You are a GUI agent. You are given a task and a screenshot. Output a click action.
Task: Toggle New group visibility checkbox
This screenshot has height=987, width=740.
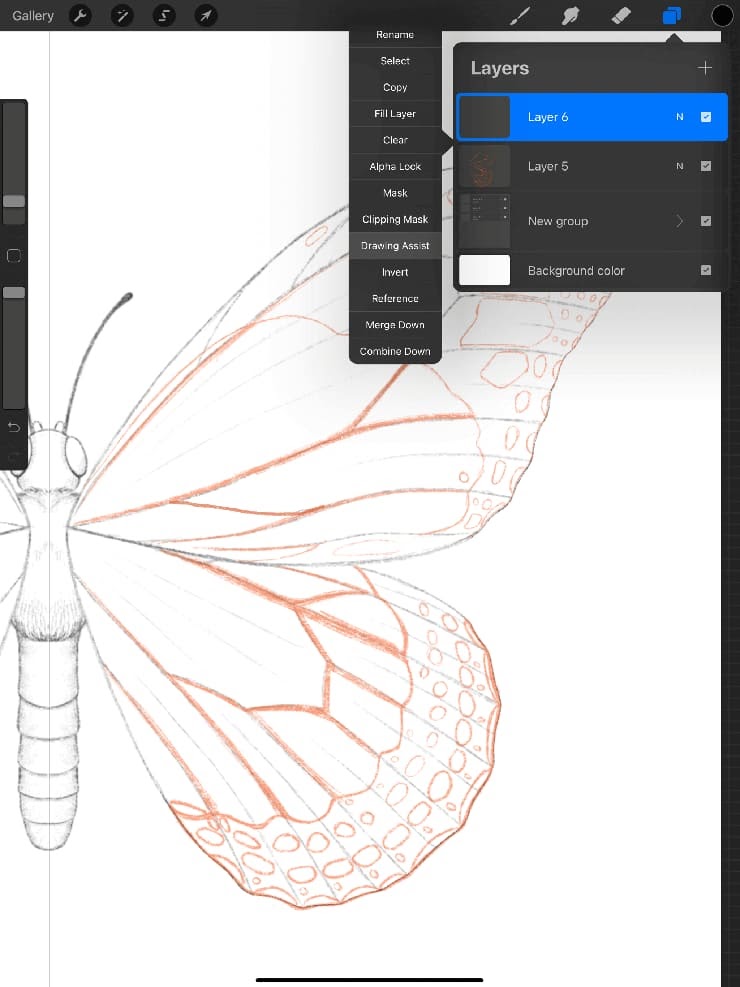point(706,221)
